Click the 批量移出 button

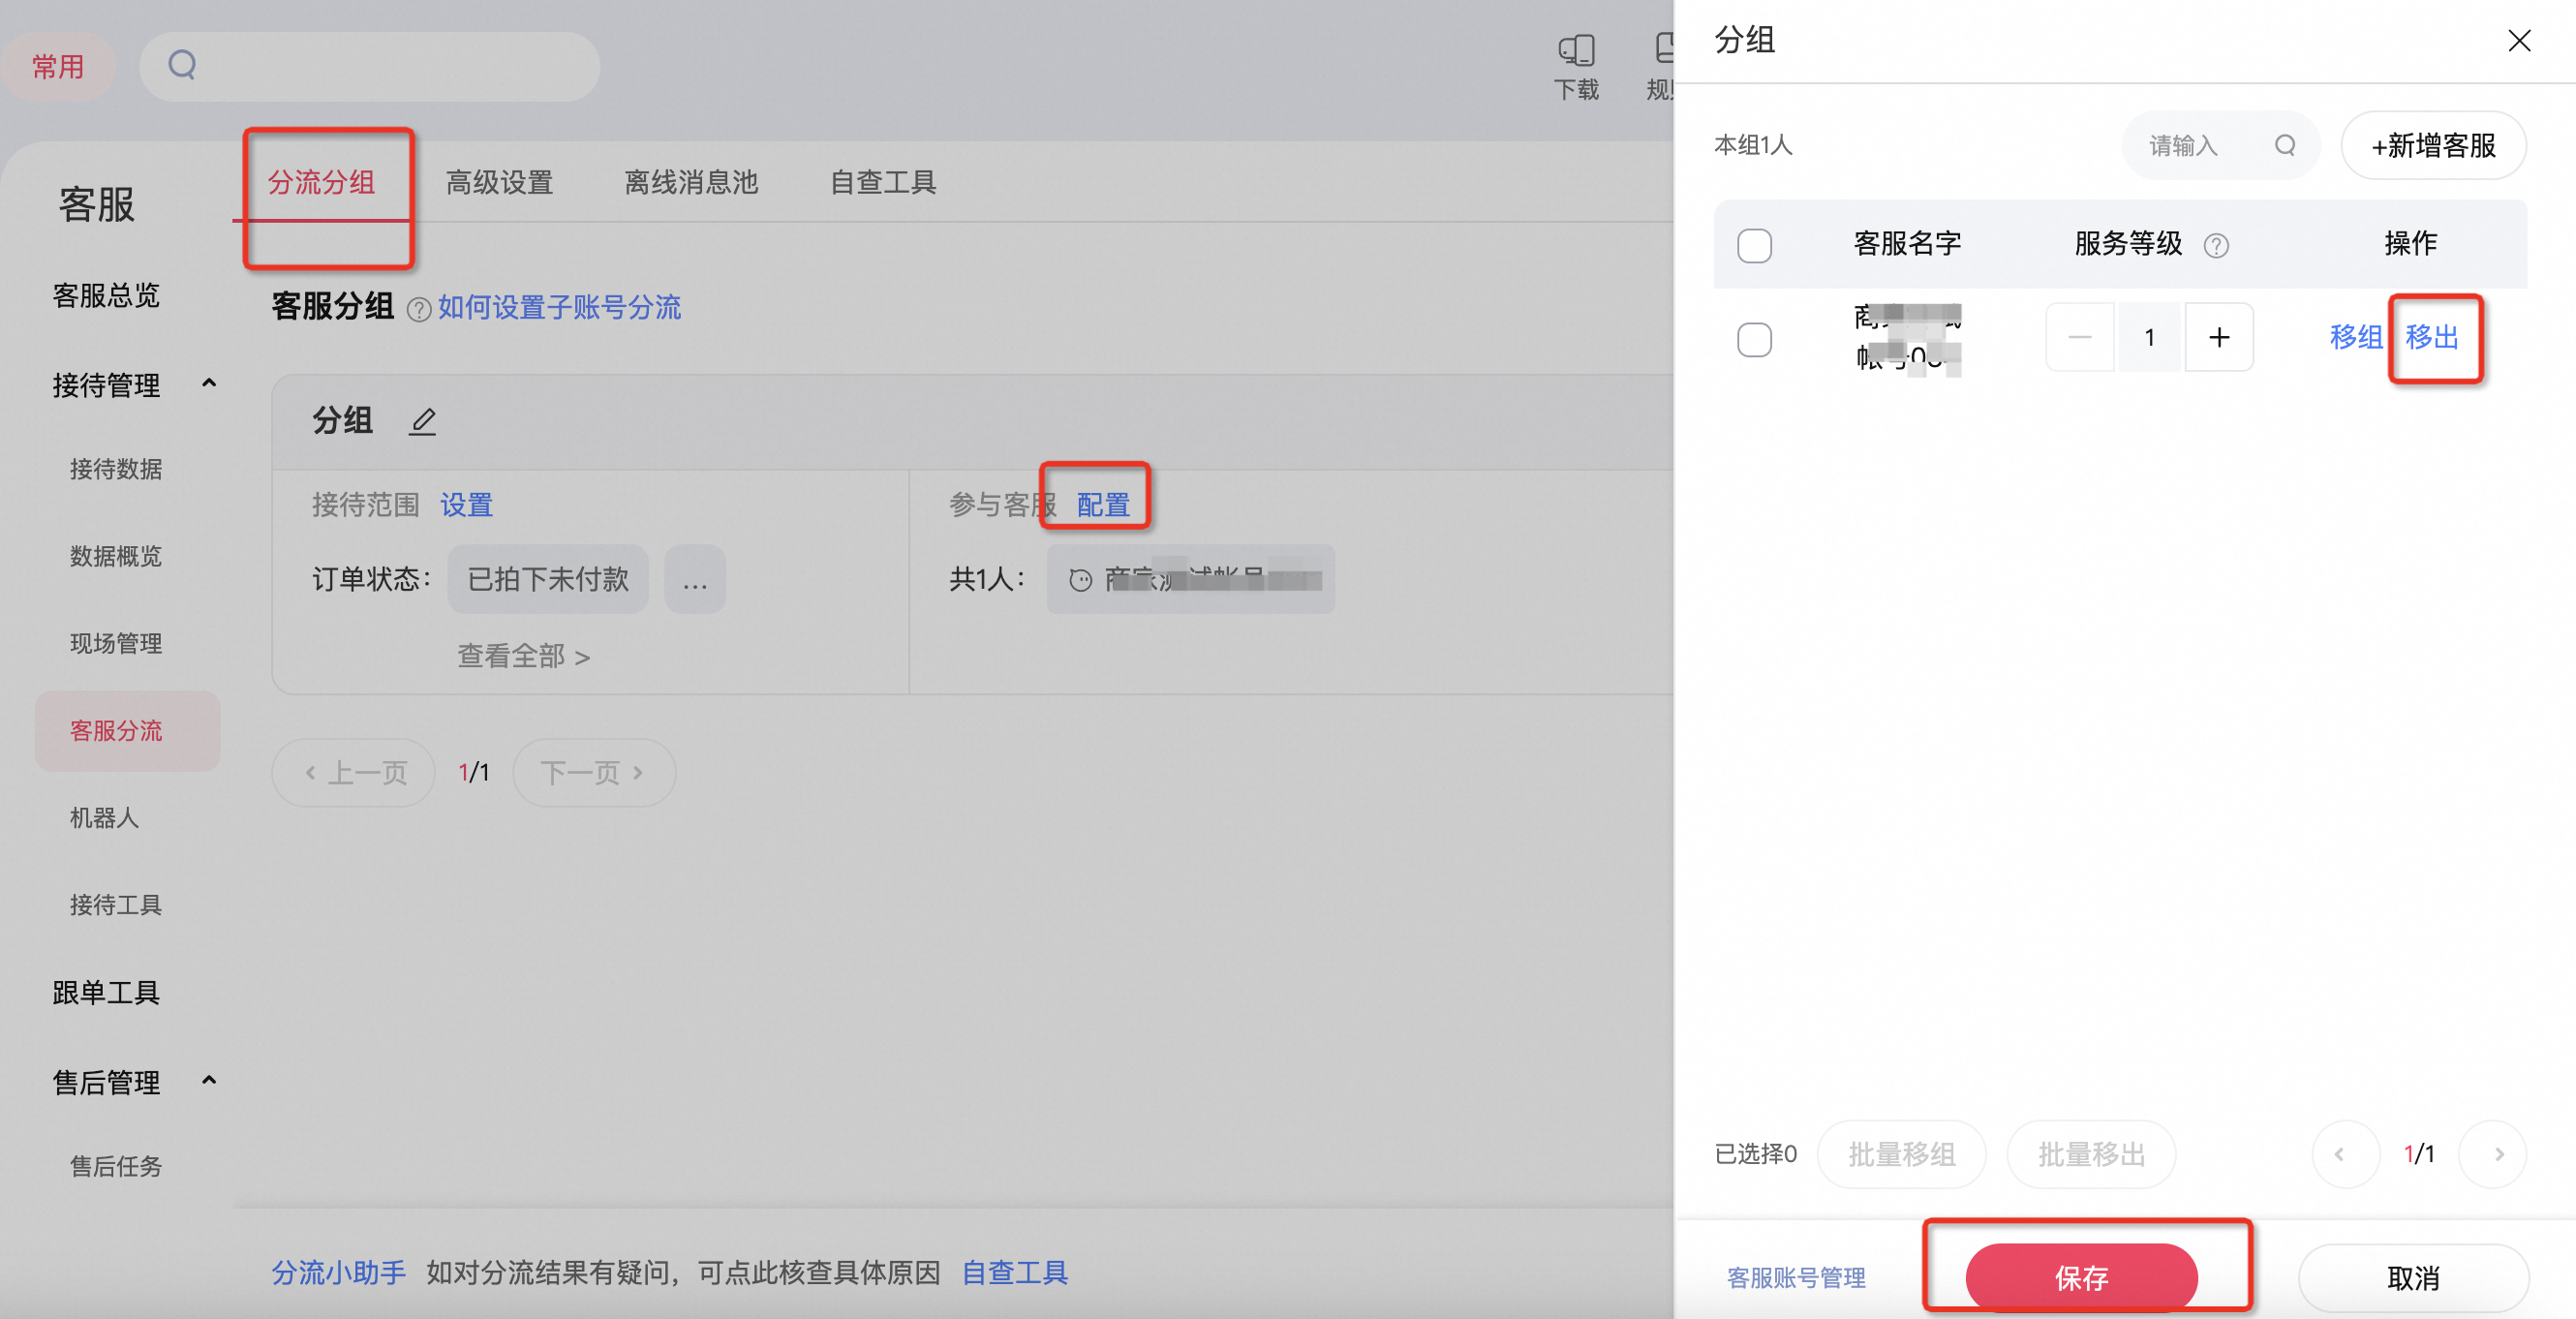[x=2091, y=1154]
